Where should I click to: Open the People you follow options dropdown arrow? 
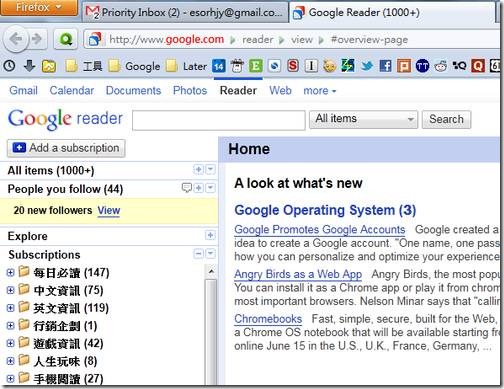tap(210, 188)
